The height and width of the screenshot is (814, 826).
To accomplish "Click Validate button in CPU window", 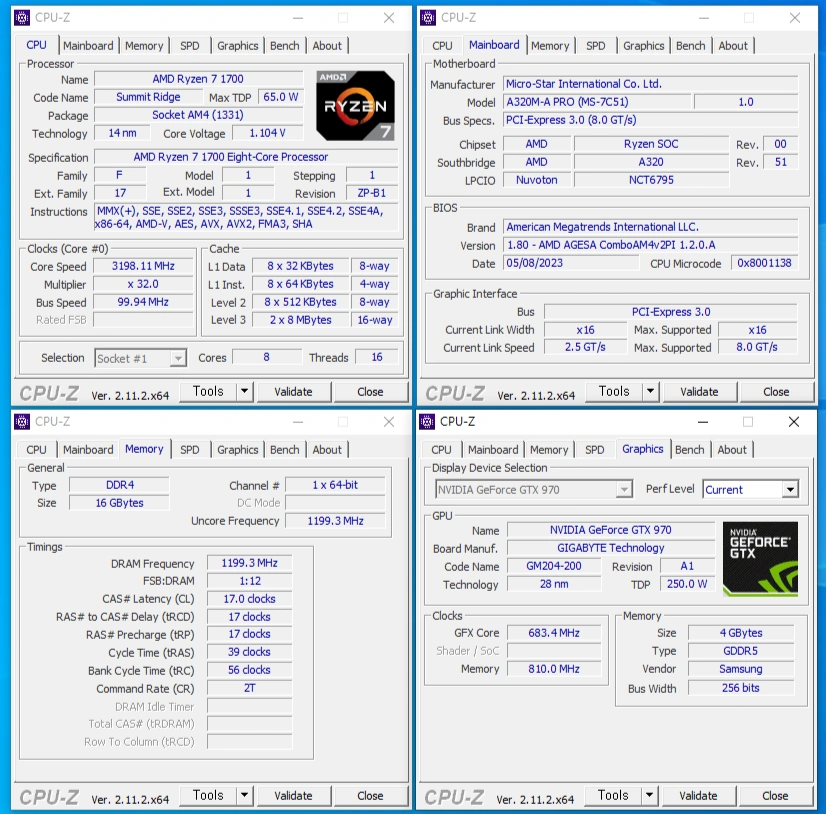I will pyautogui.click(x=293, y=392).
